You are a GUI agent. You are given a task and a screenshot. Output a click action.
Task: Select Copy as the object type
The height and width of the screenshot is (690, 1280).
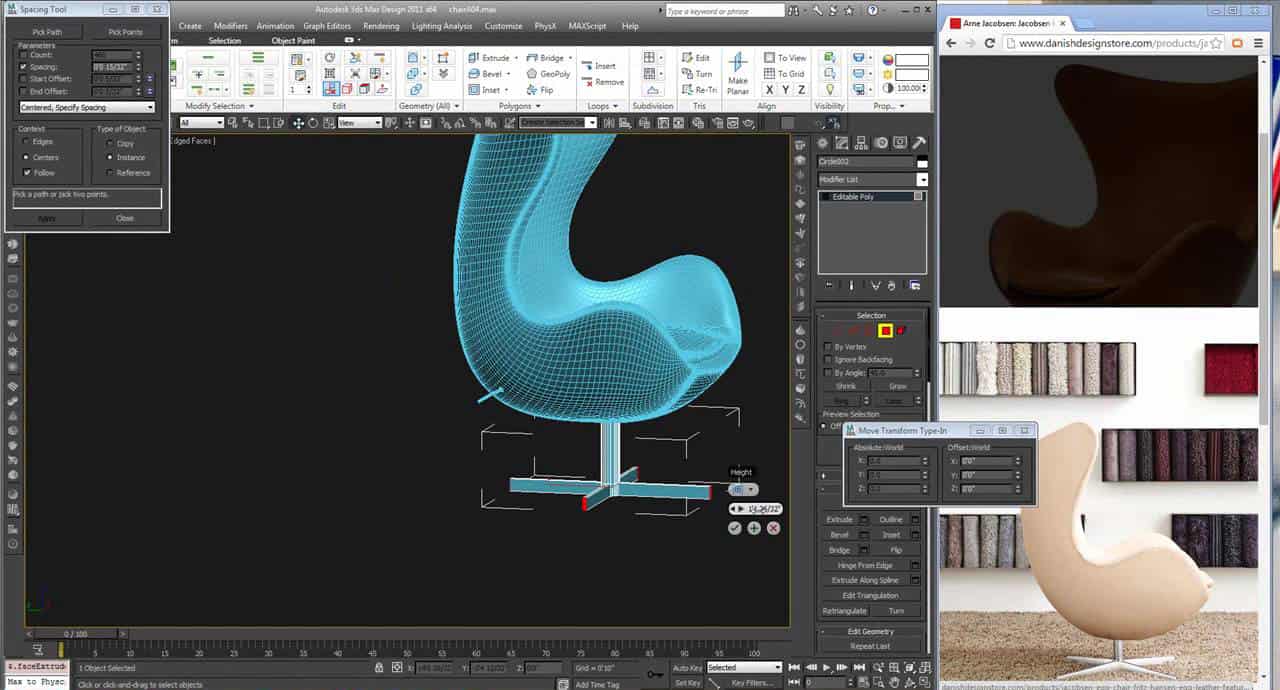click(110, 143)
